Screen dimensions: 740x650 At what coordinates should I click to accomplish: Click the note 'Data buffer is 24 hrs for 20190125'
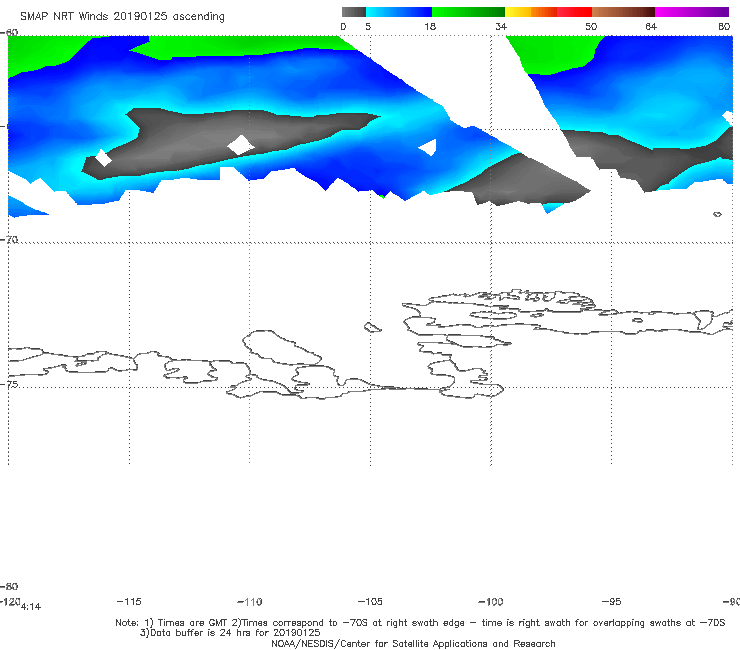tap(230, 633)
